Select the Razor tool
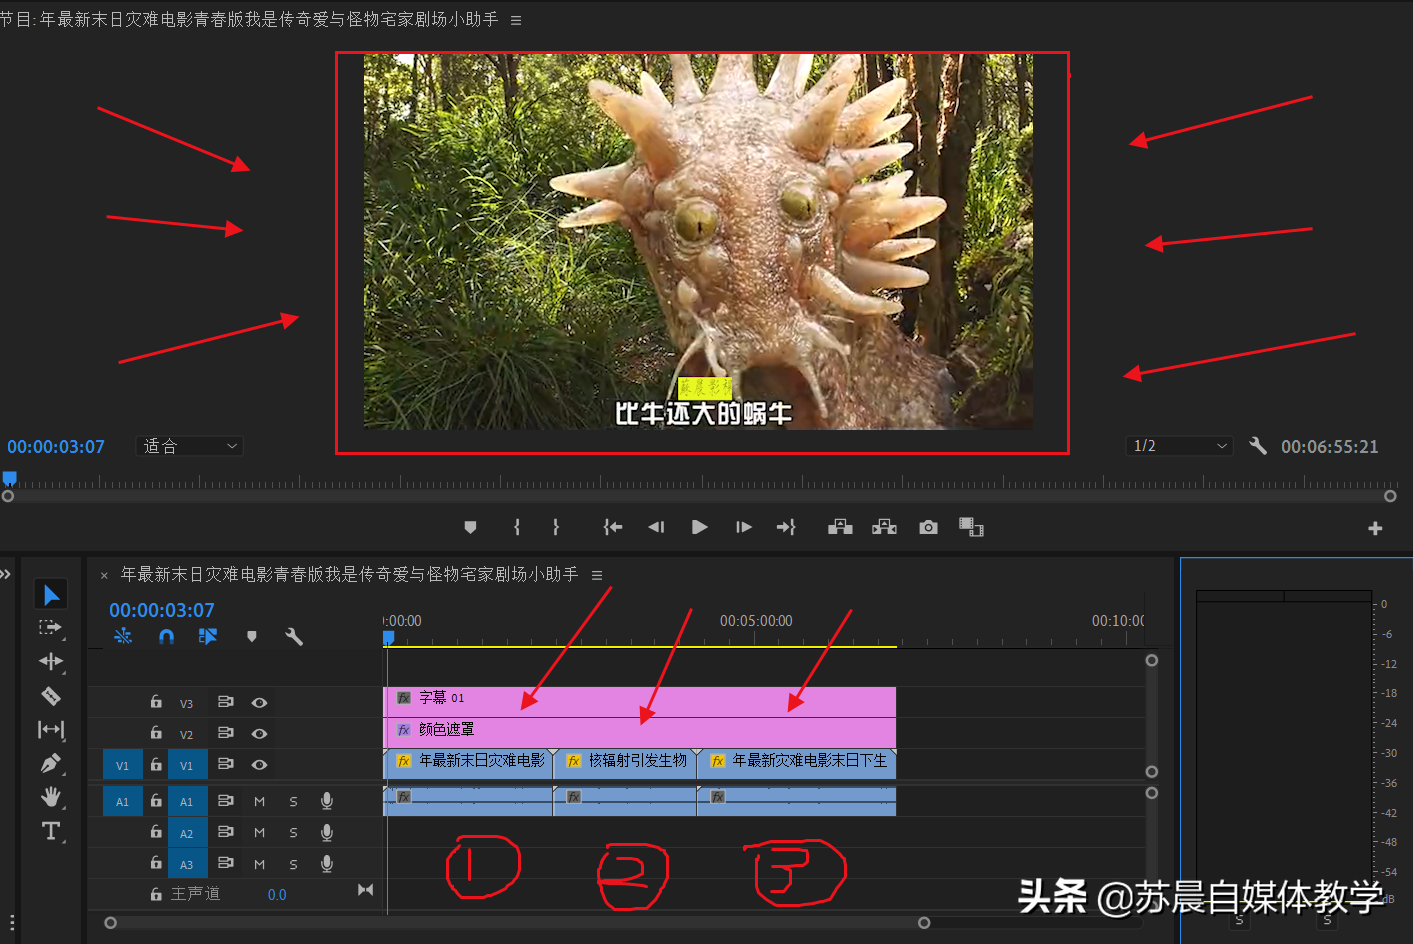1413x944 pixels. [x=51, y=696]
